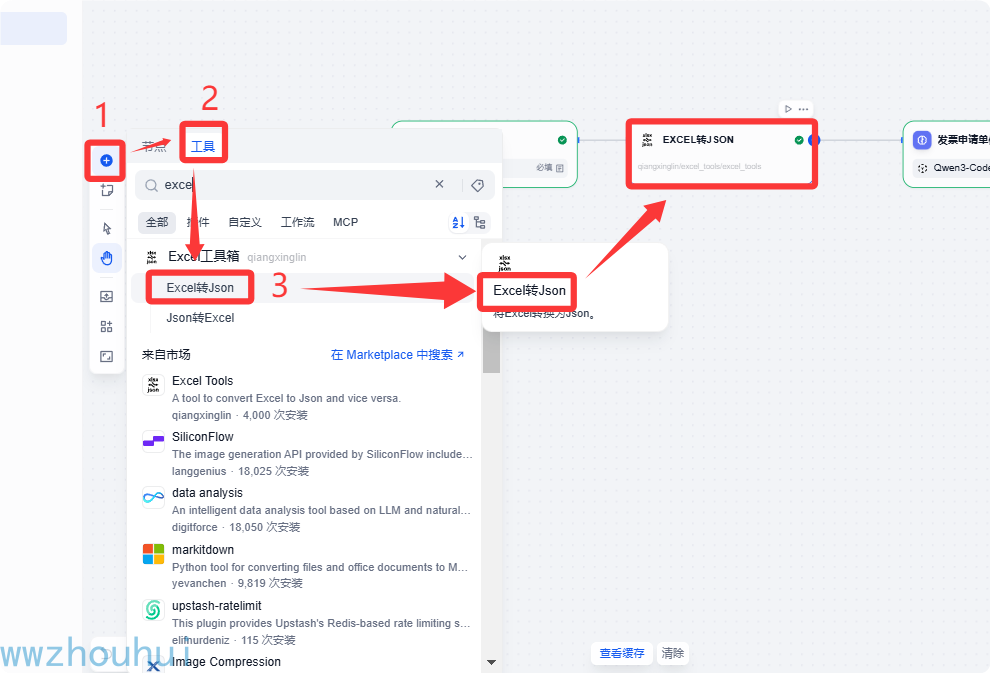Open the markitdown marketplace entry title

[x=203, y=550]
